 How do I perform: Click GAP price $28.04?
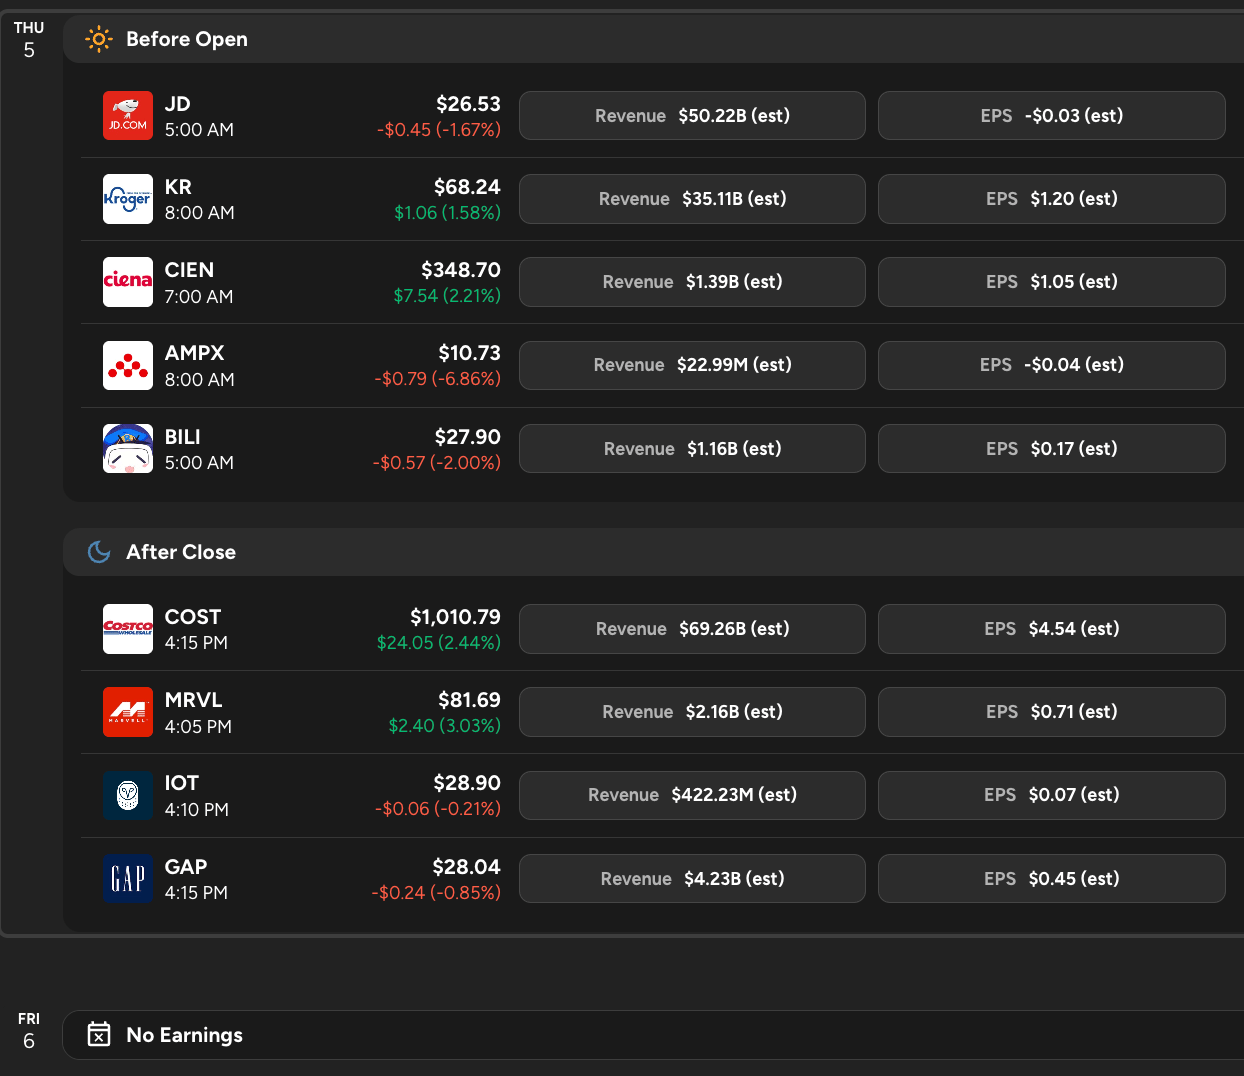click(466, 867)
